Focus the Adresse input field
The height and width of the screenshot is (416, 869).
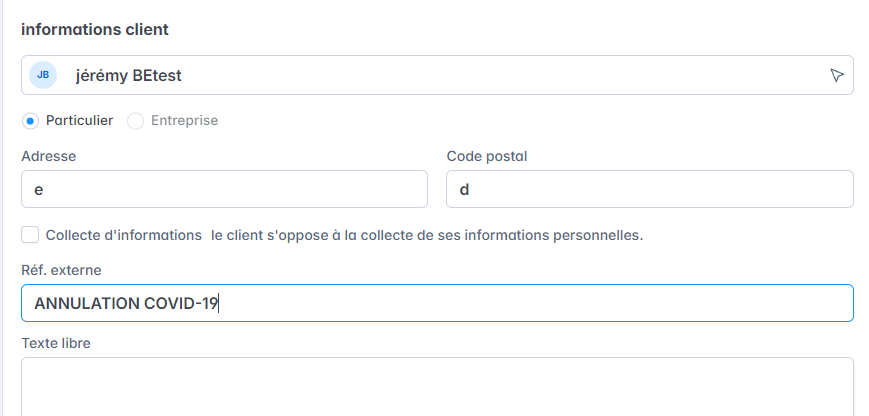tap(224, 189)
